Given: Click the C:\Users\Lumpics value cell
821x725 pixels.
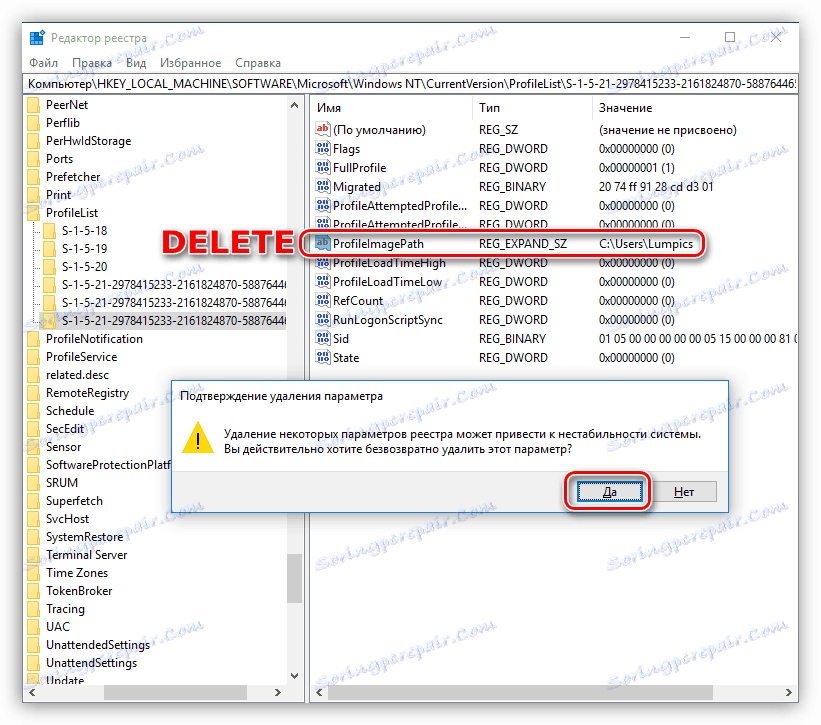Looking at the screenshot, I should coord(646,243).
